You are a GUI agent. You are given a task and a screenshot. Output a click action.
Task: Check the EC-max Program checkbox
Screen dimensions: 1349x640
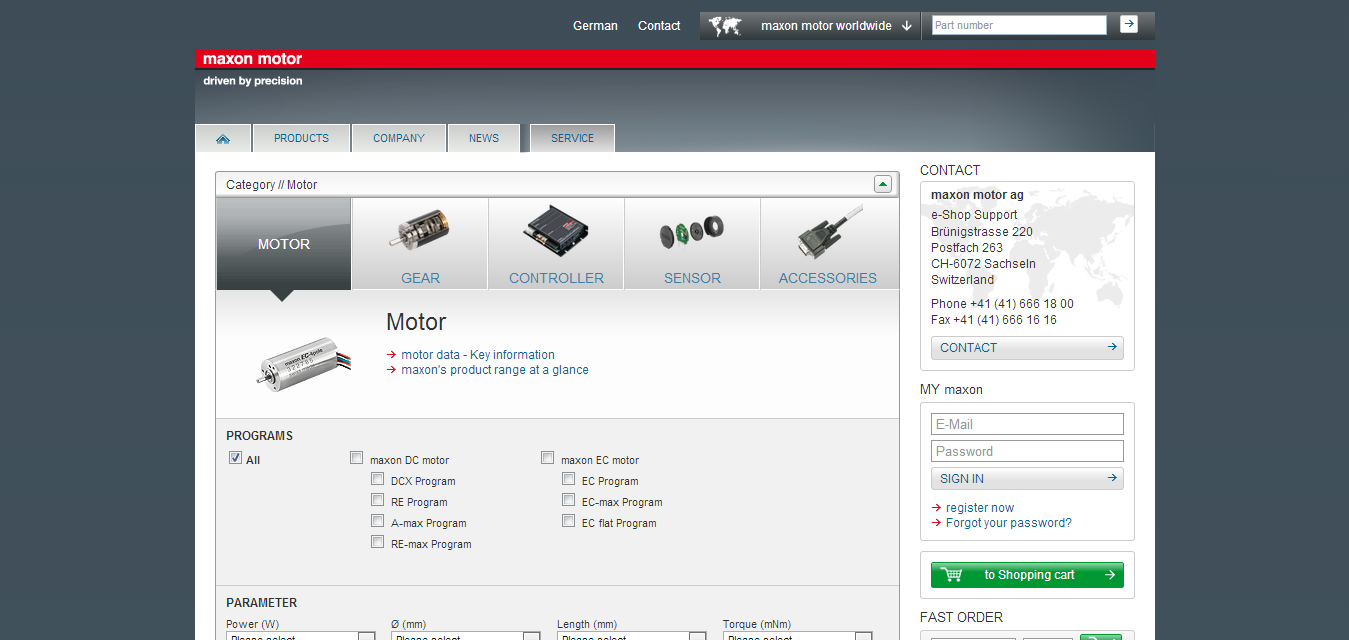[x=568, y=500]
